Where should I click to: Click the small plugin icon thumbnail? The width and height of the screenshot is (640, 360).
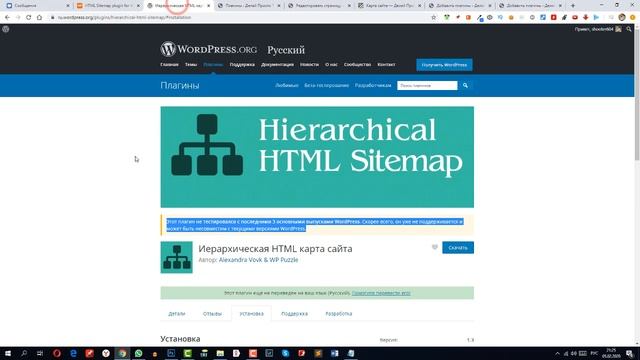coord(176,258)
